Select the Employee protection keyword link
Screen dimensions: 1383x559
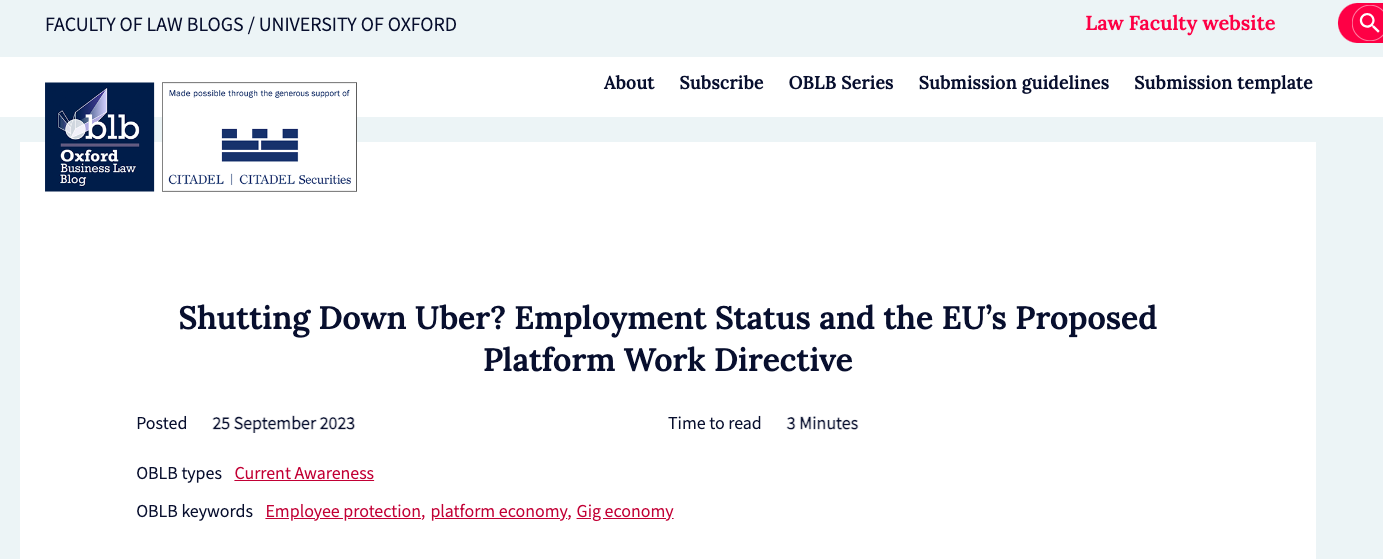[343, 511]
